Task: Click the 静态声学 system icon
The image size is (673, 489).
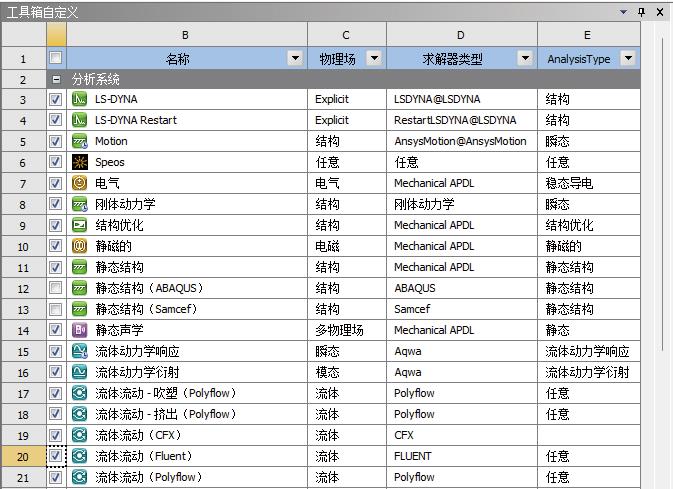Action: coord(79,330)
